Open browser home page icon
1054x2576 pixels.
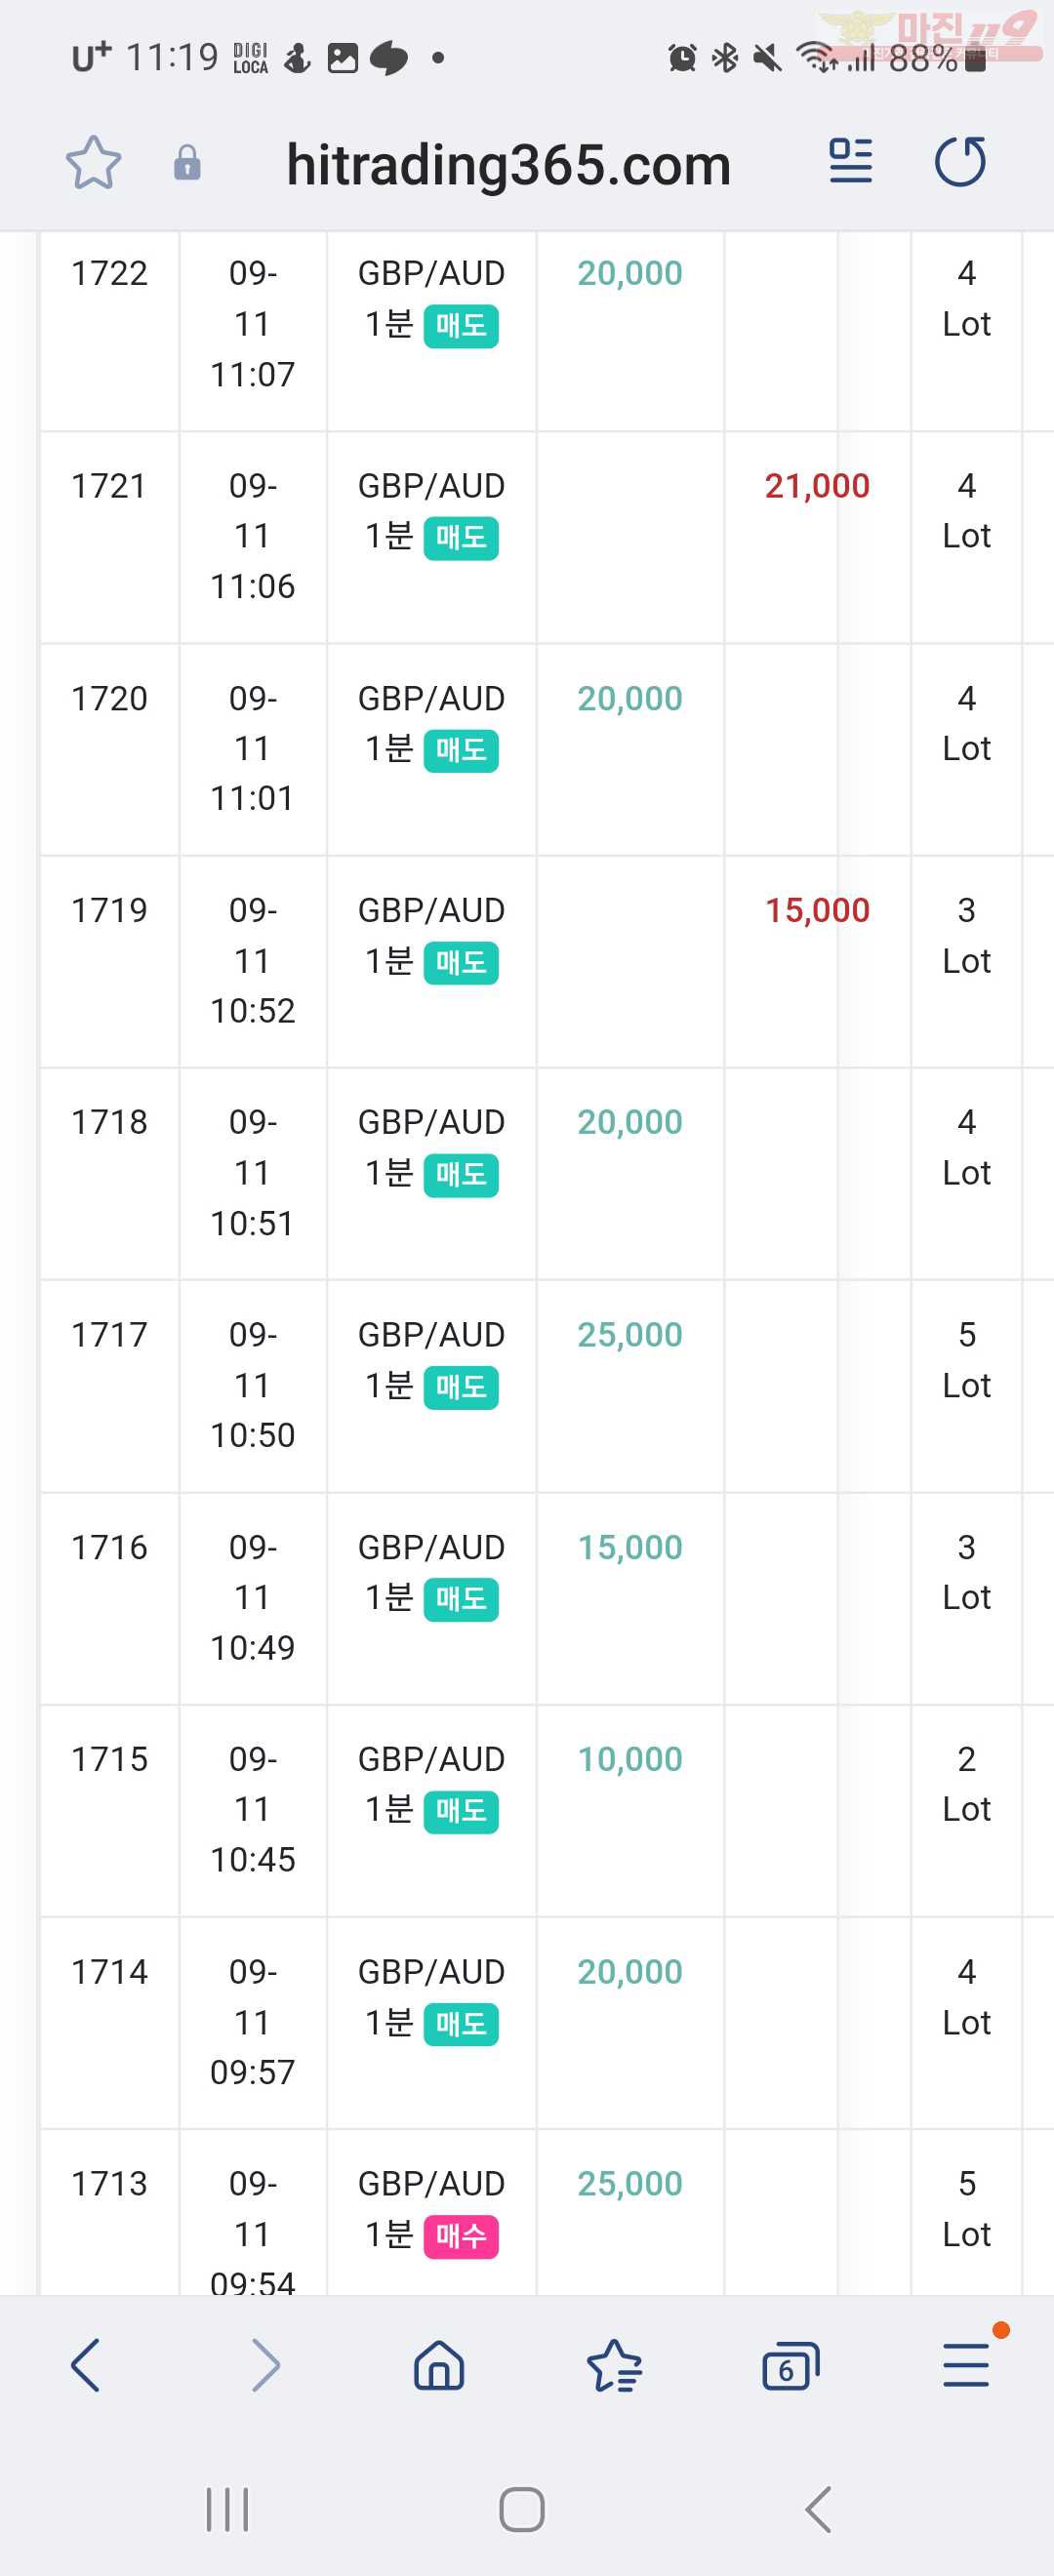coord(439,2365)
